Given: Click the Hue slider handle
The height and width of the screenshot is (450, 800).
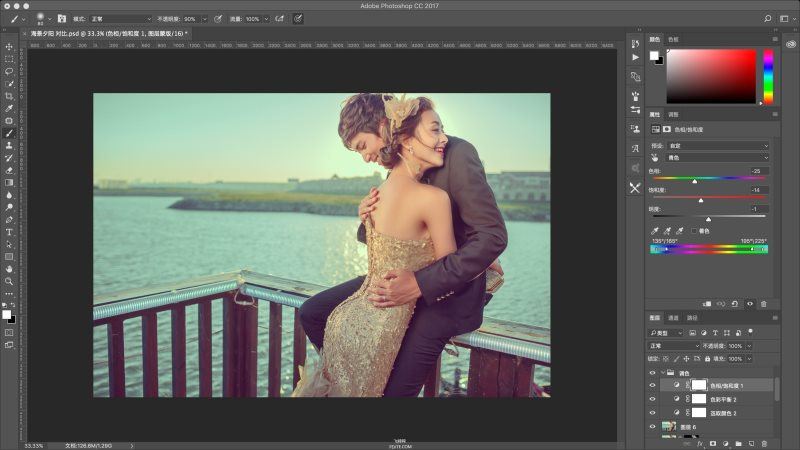Looking at the screenshot, I should pyautogui.click(x=694, y=181).
